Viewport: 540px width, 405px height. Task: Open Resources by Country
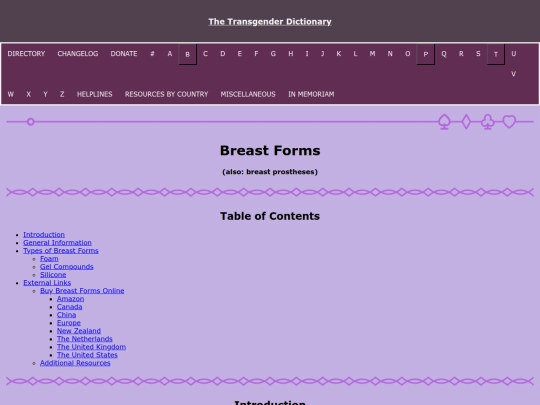click(x=166, y=94)
